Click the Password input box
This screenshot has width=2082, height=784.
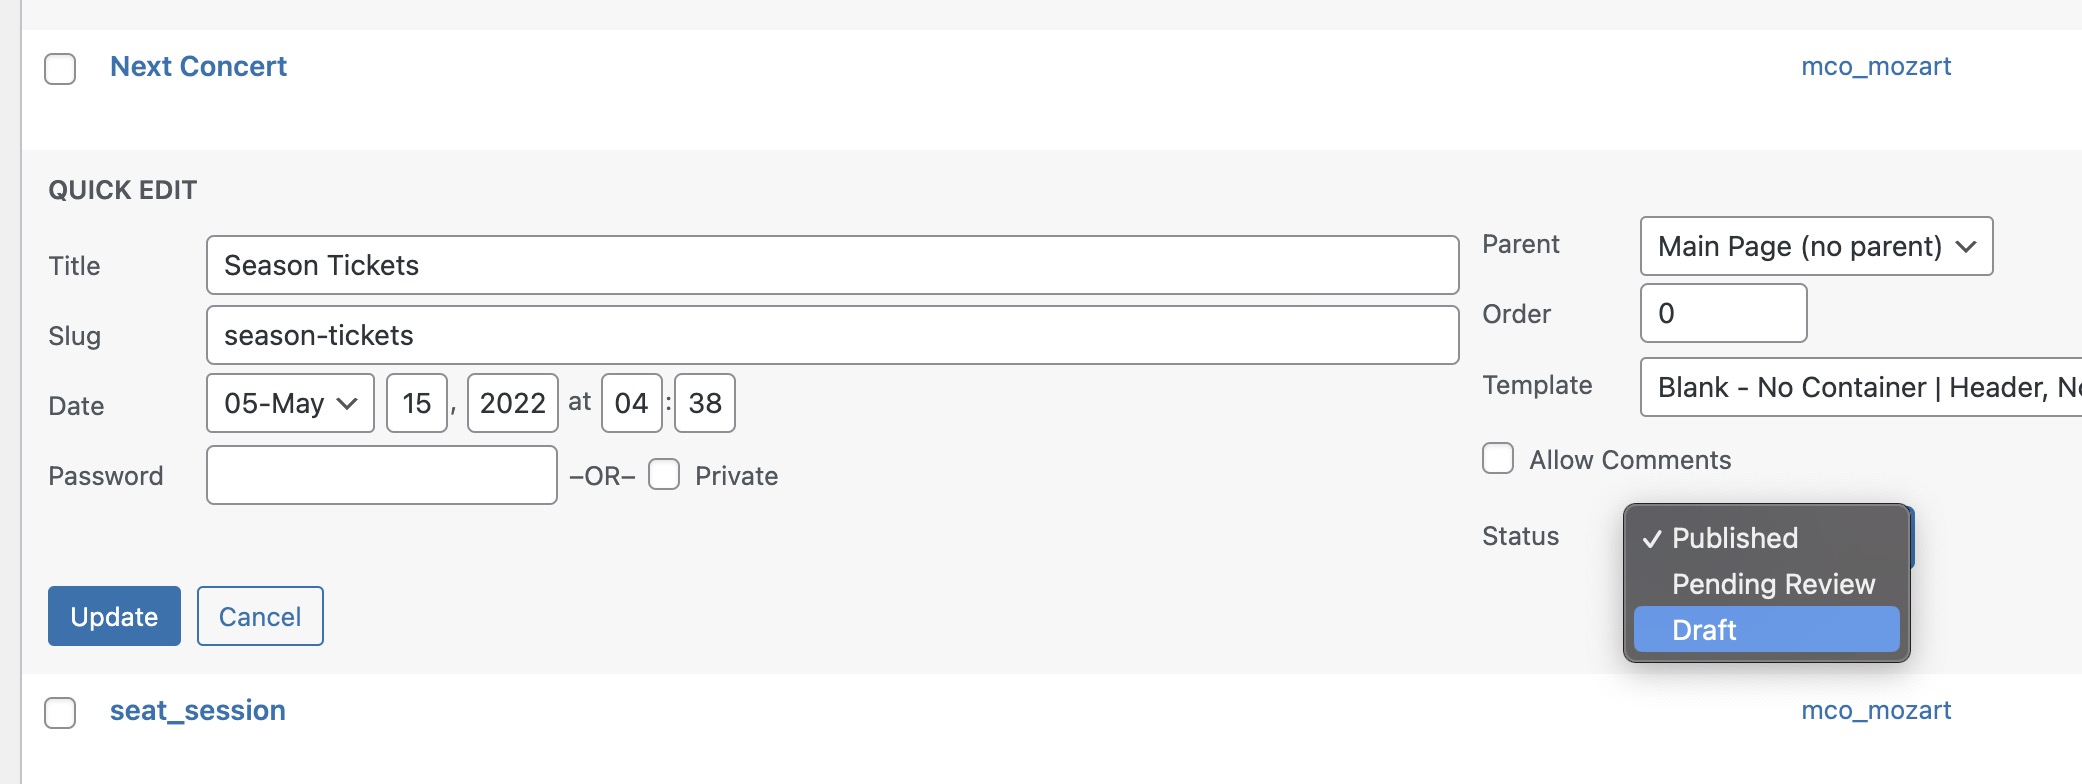coord(381,475)
